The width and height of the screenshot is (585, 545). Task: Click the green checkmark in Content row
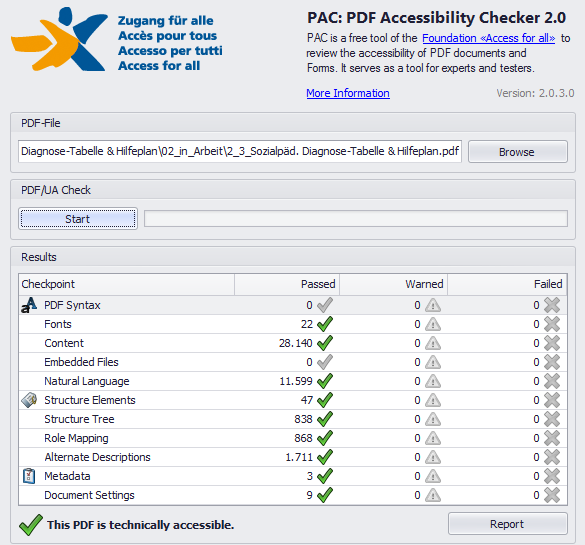click(x=325, y=343)
